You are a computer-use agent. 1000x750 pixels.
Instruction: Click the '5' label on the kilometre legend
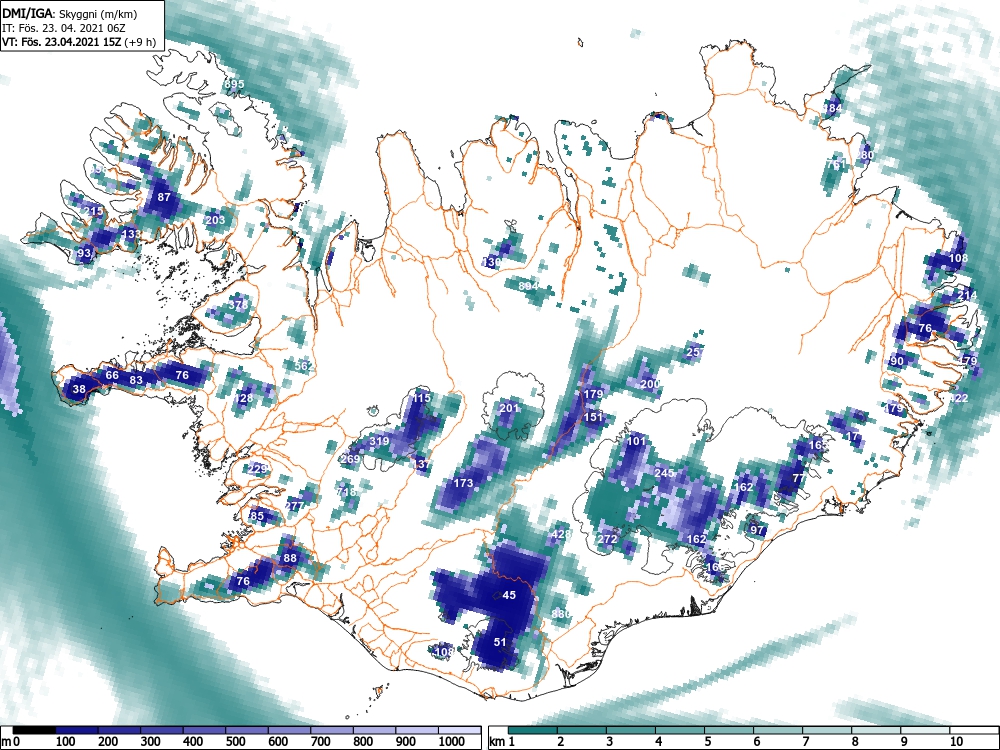(x=707, y=742)
